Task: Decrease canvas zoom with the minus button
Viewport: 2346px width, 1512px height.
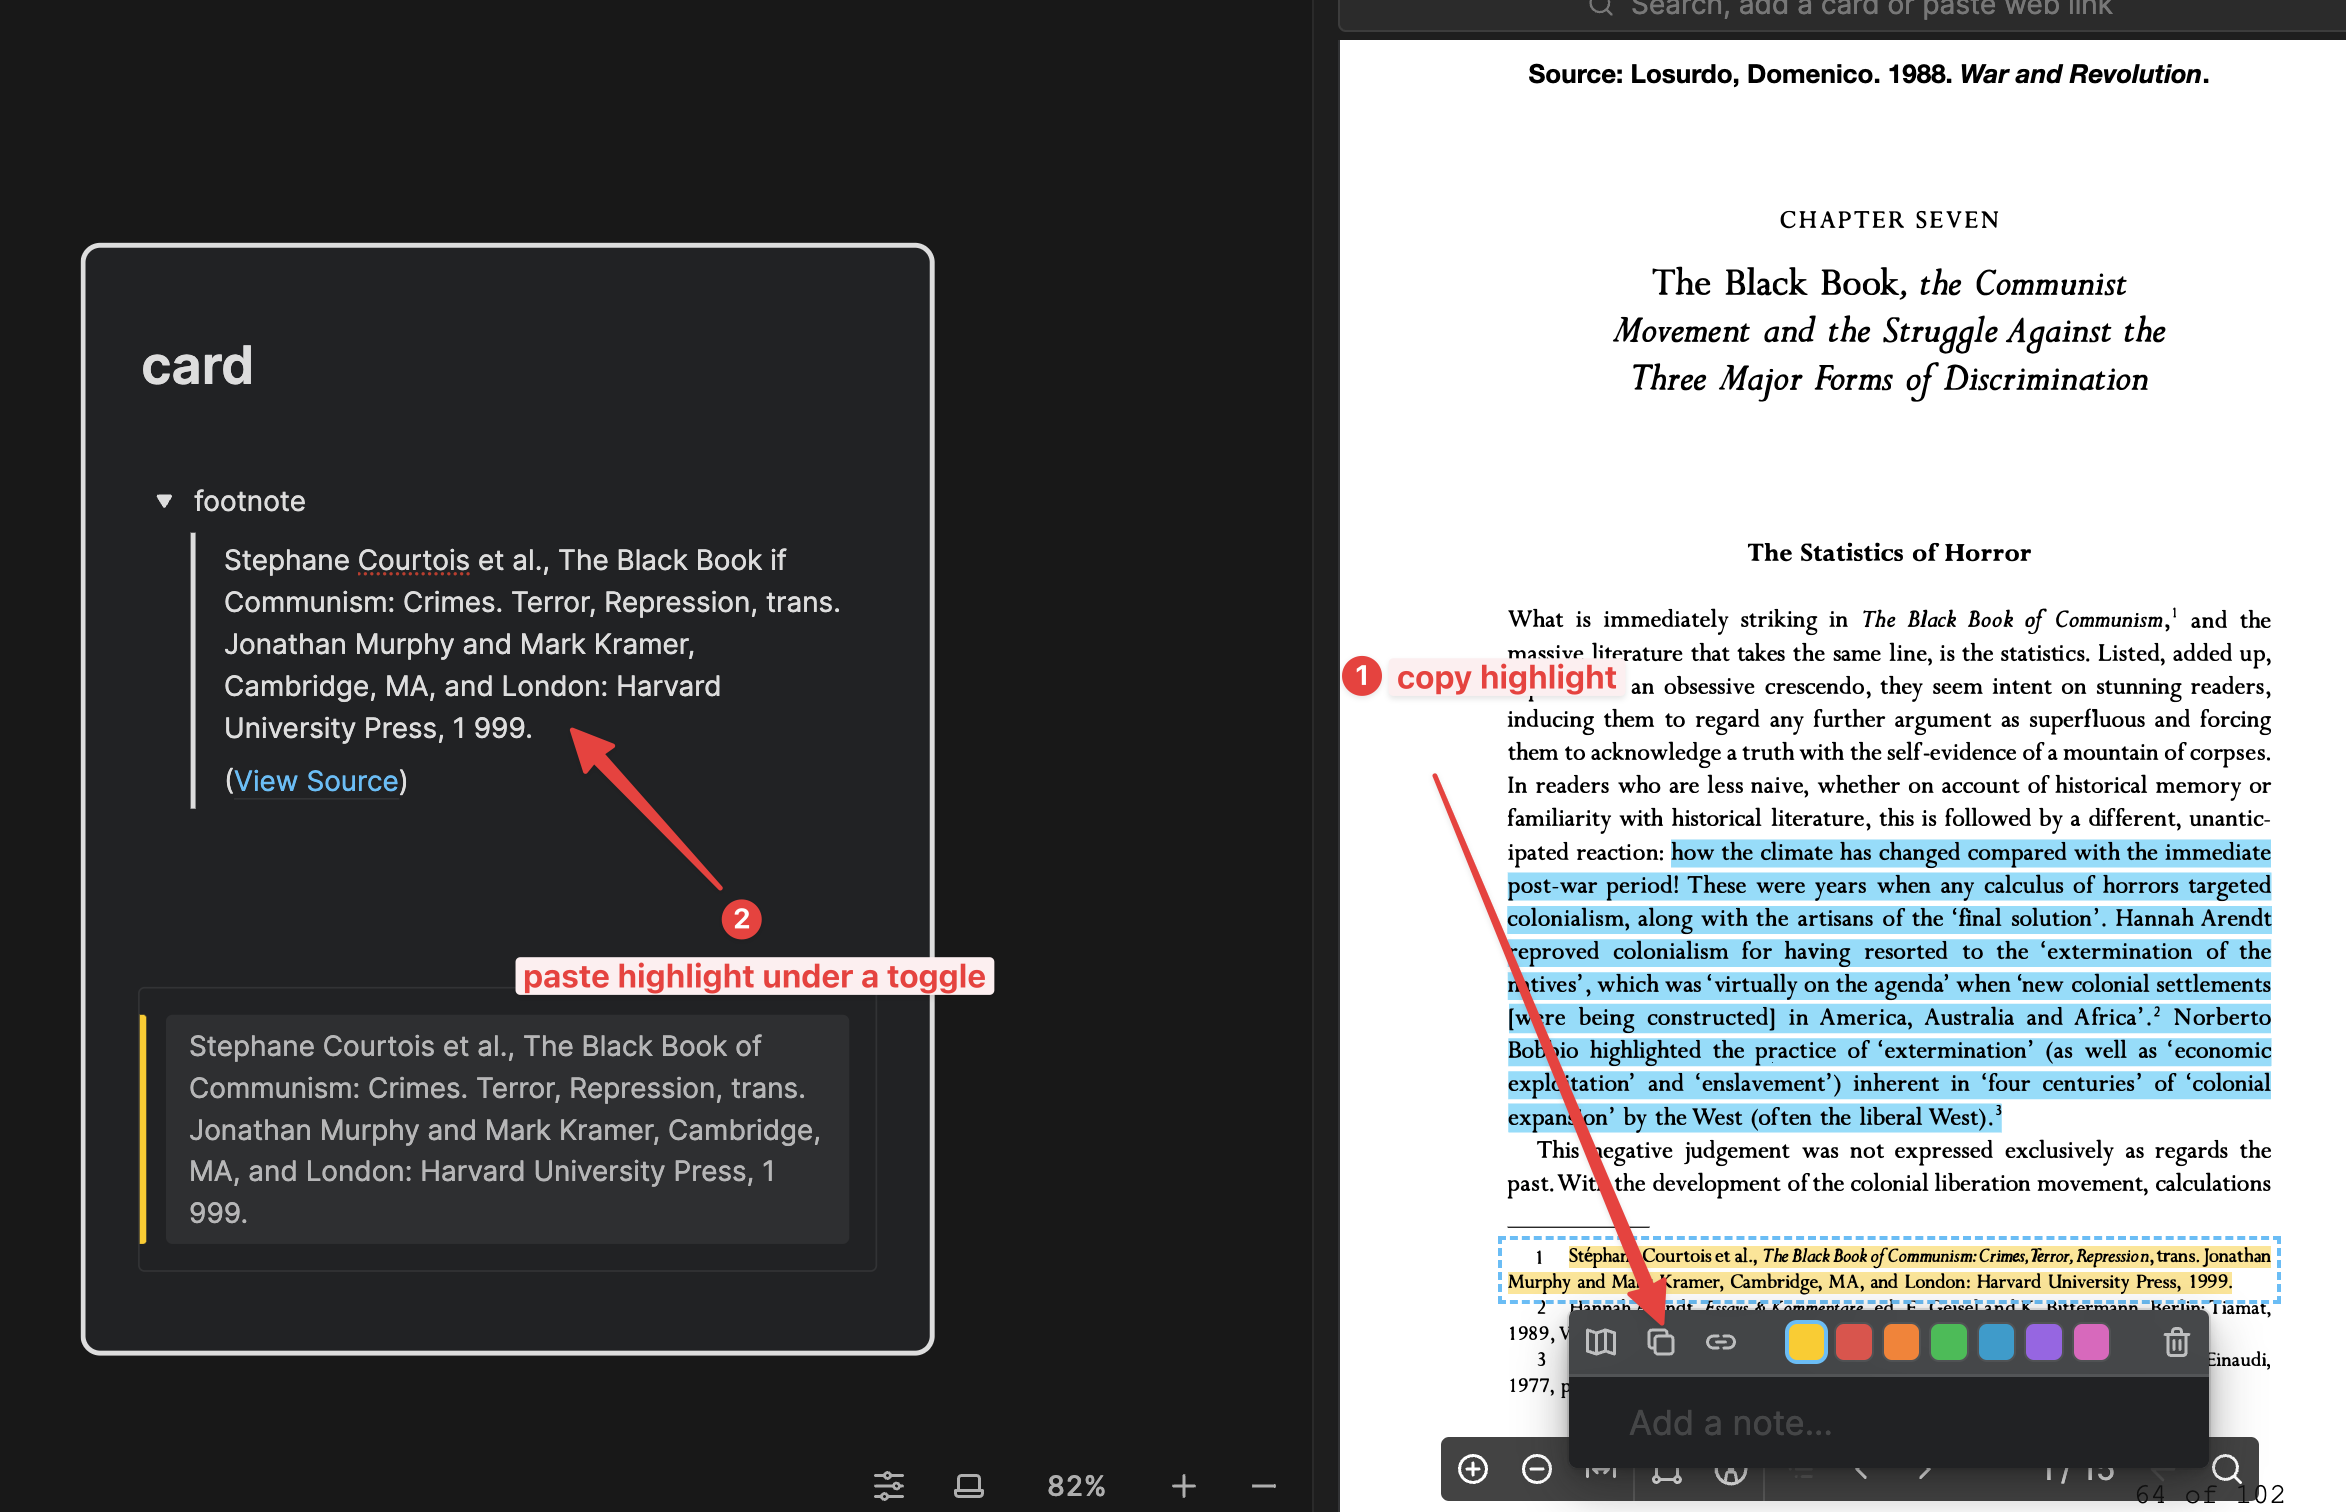Action: point(1264,1486)
